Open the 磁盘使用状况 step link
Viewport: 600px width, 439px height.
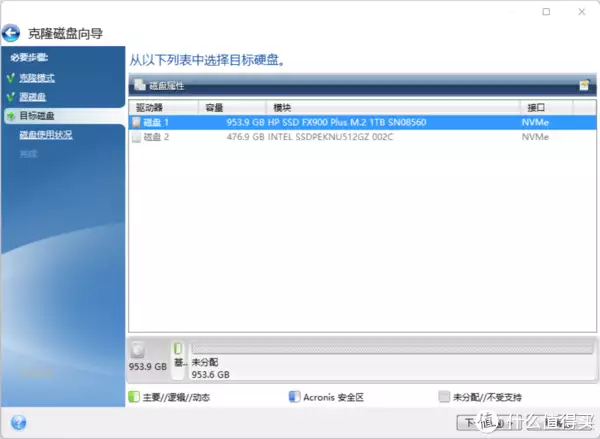click(46, 135)
